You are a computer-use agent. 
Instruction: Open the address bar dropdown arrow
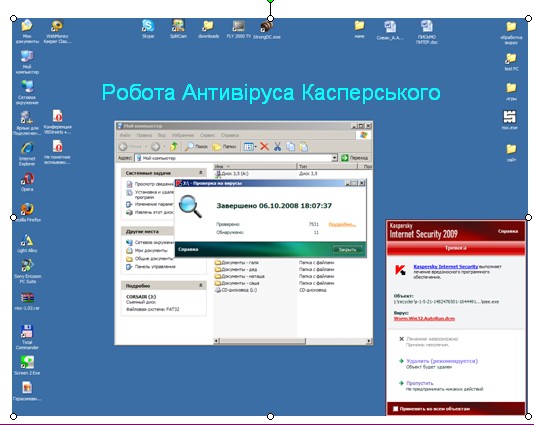tap(334, 158)
